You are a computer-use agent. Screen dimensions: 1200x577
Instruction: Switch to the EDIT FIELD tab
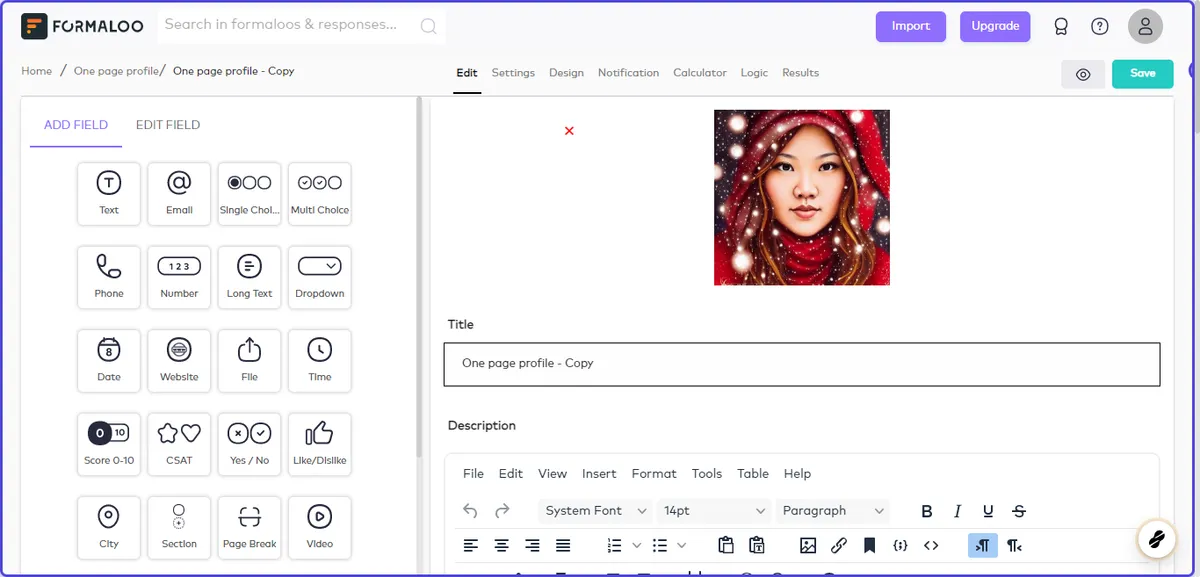coord(168,125)
